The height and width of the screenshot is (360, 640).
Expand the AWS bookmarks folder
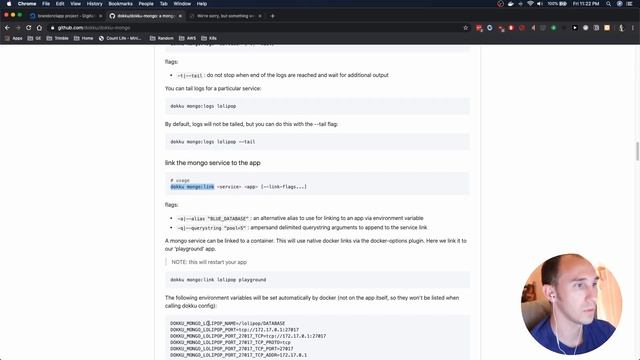pos(187,38)
